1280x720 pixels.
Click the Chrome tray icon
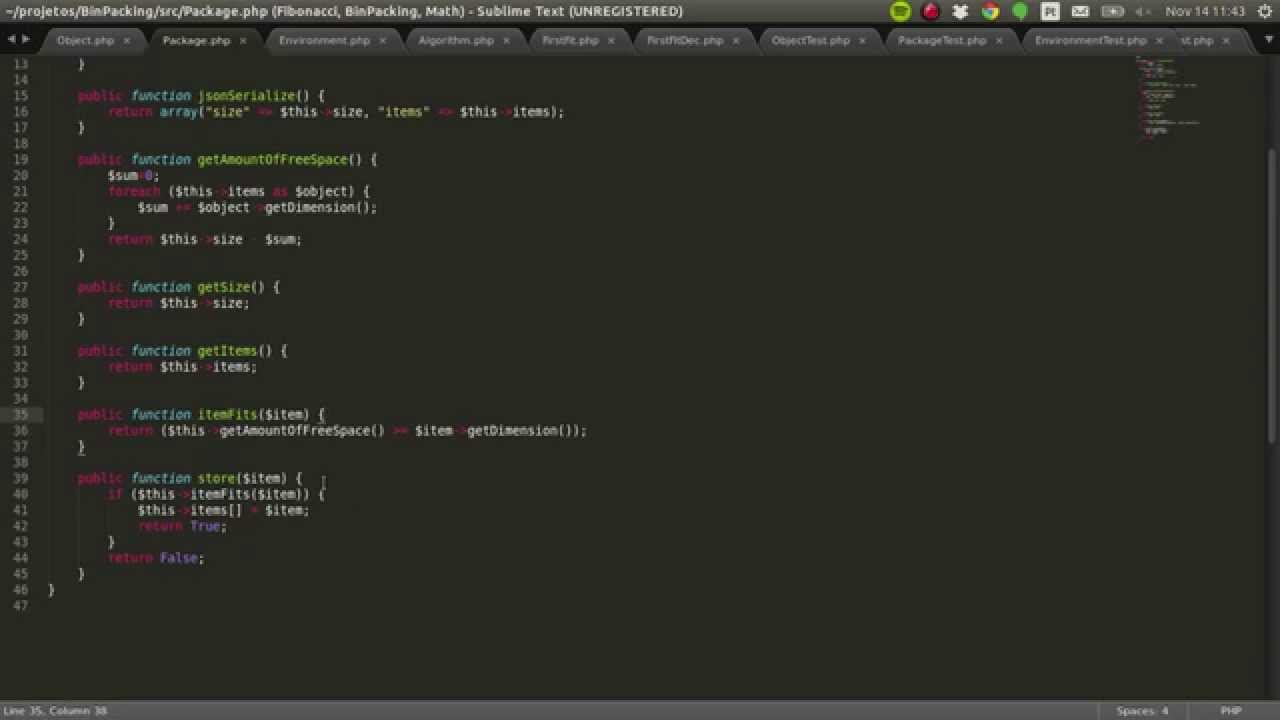(x=991, y=11)
